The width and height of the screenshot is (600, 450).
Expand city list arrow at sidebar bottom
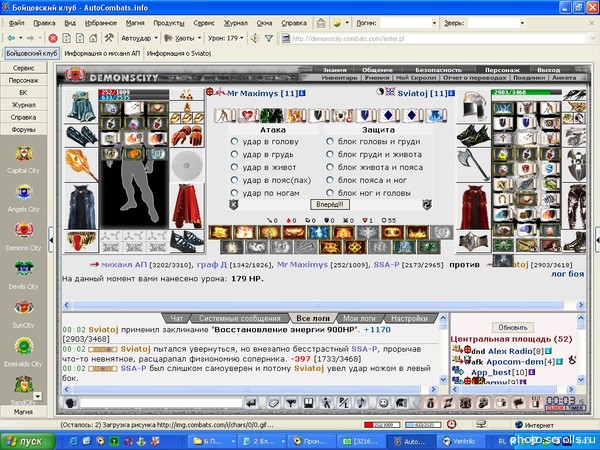38,396
